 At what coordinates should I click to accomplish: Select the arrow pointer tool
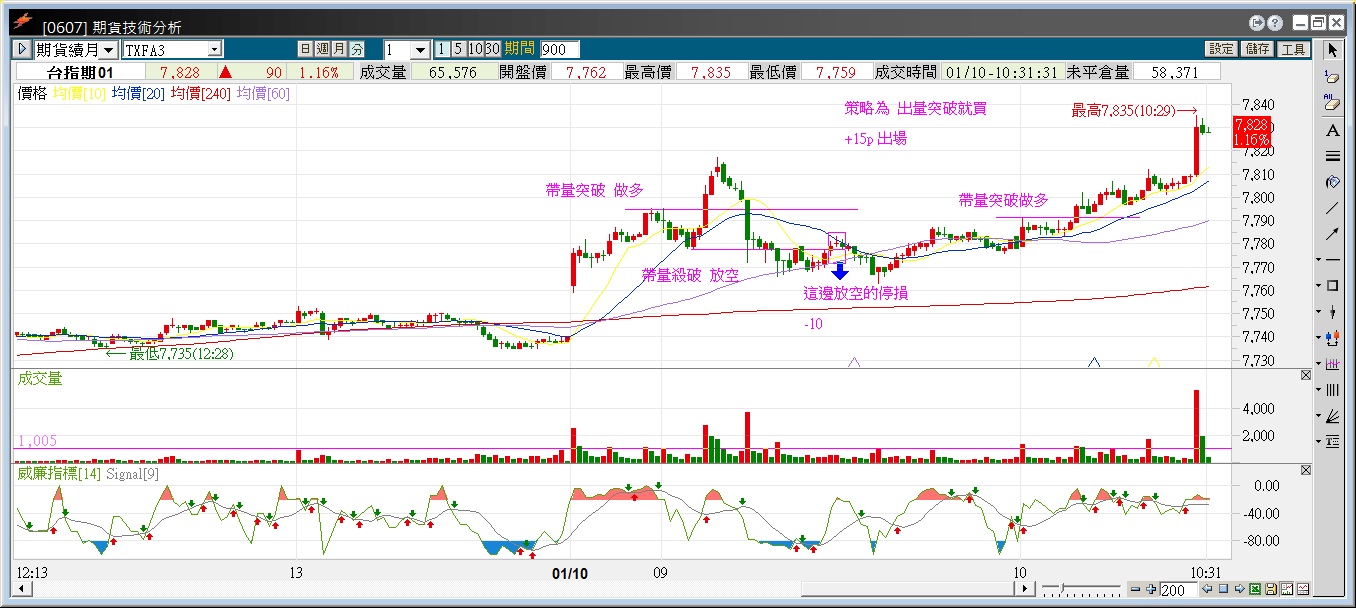coord(1332,50)
